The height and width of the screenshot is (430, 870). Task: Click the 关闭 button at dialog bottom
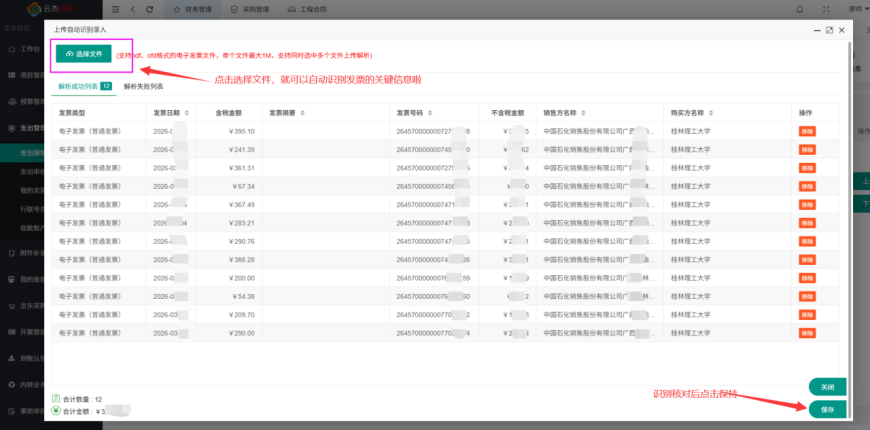click(x=827, y=387)
